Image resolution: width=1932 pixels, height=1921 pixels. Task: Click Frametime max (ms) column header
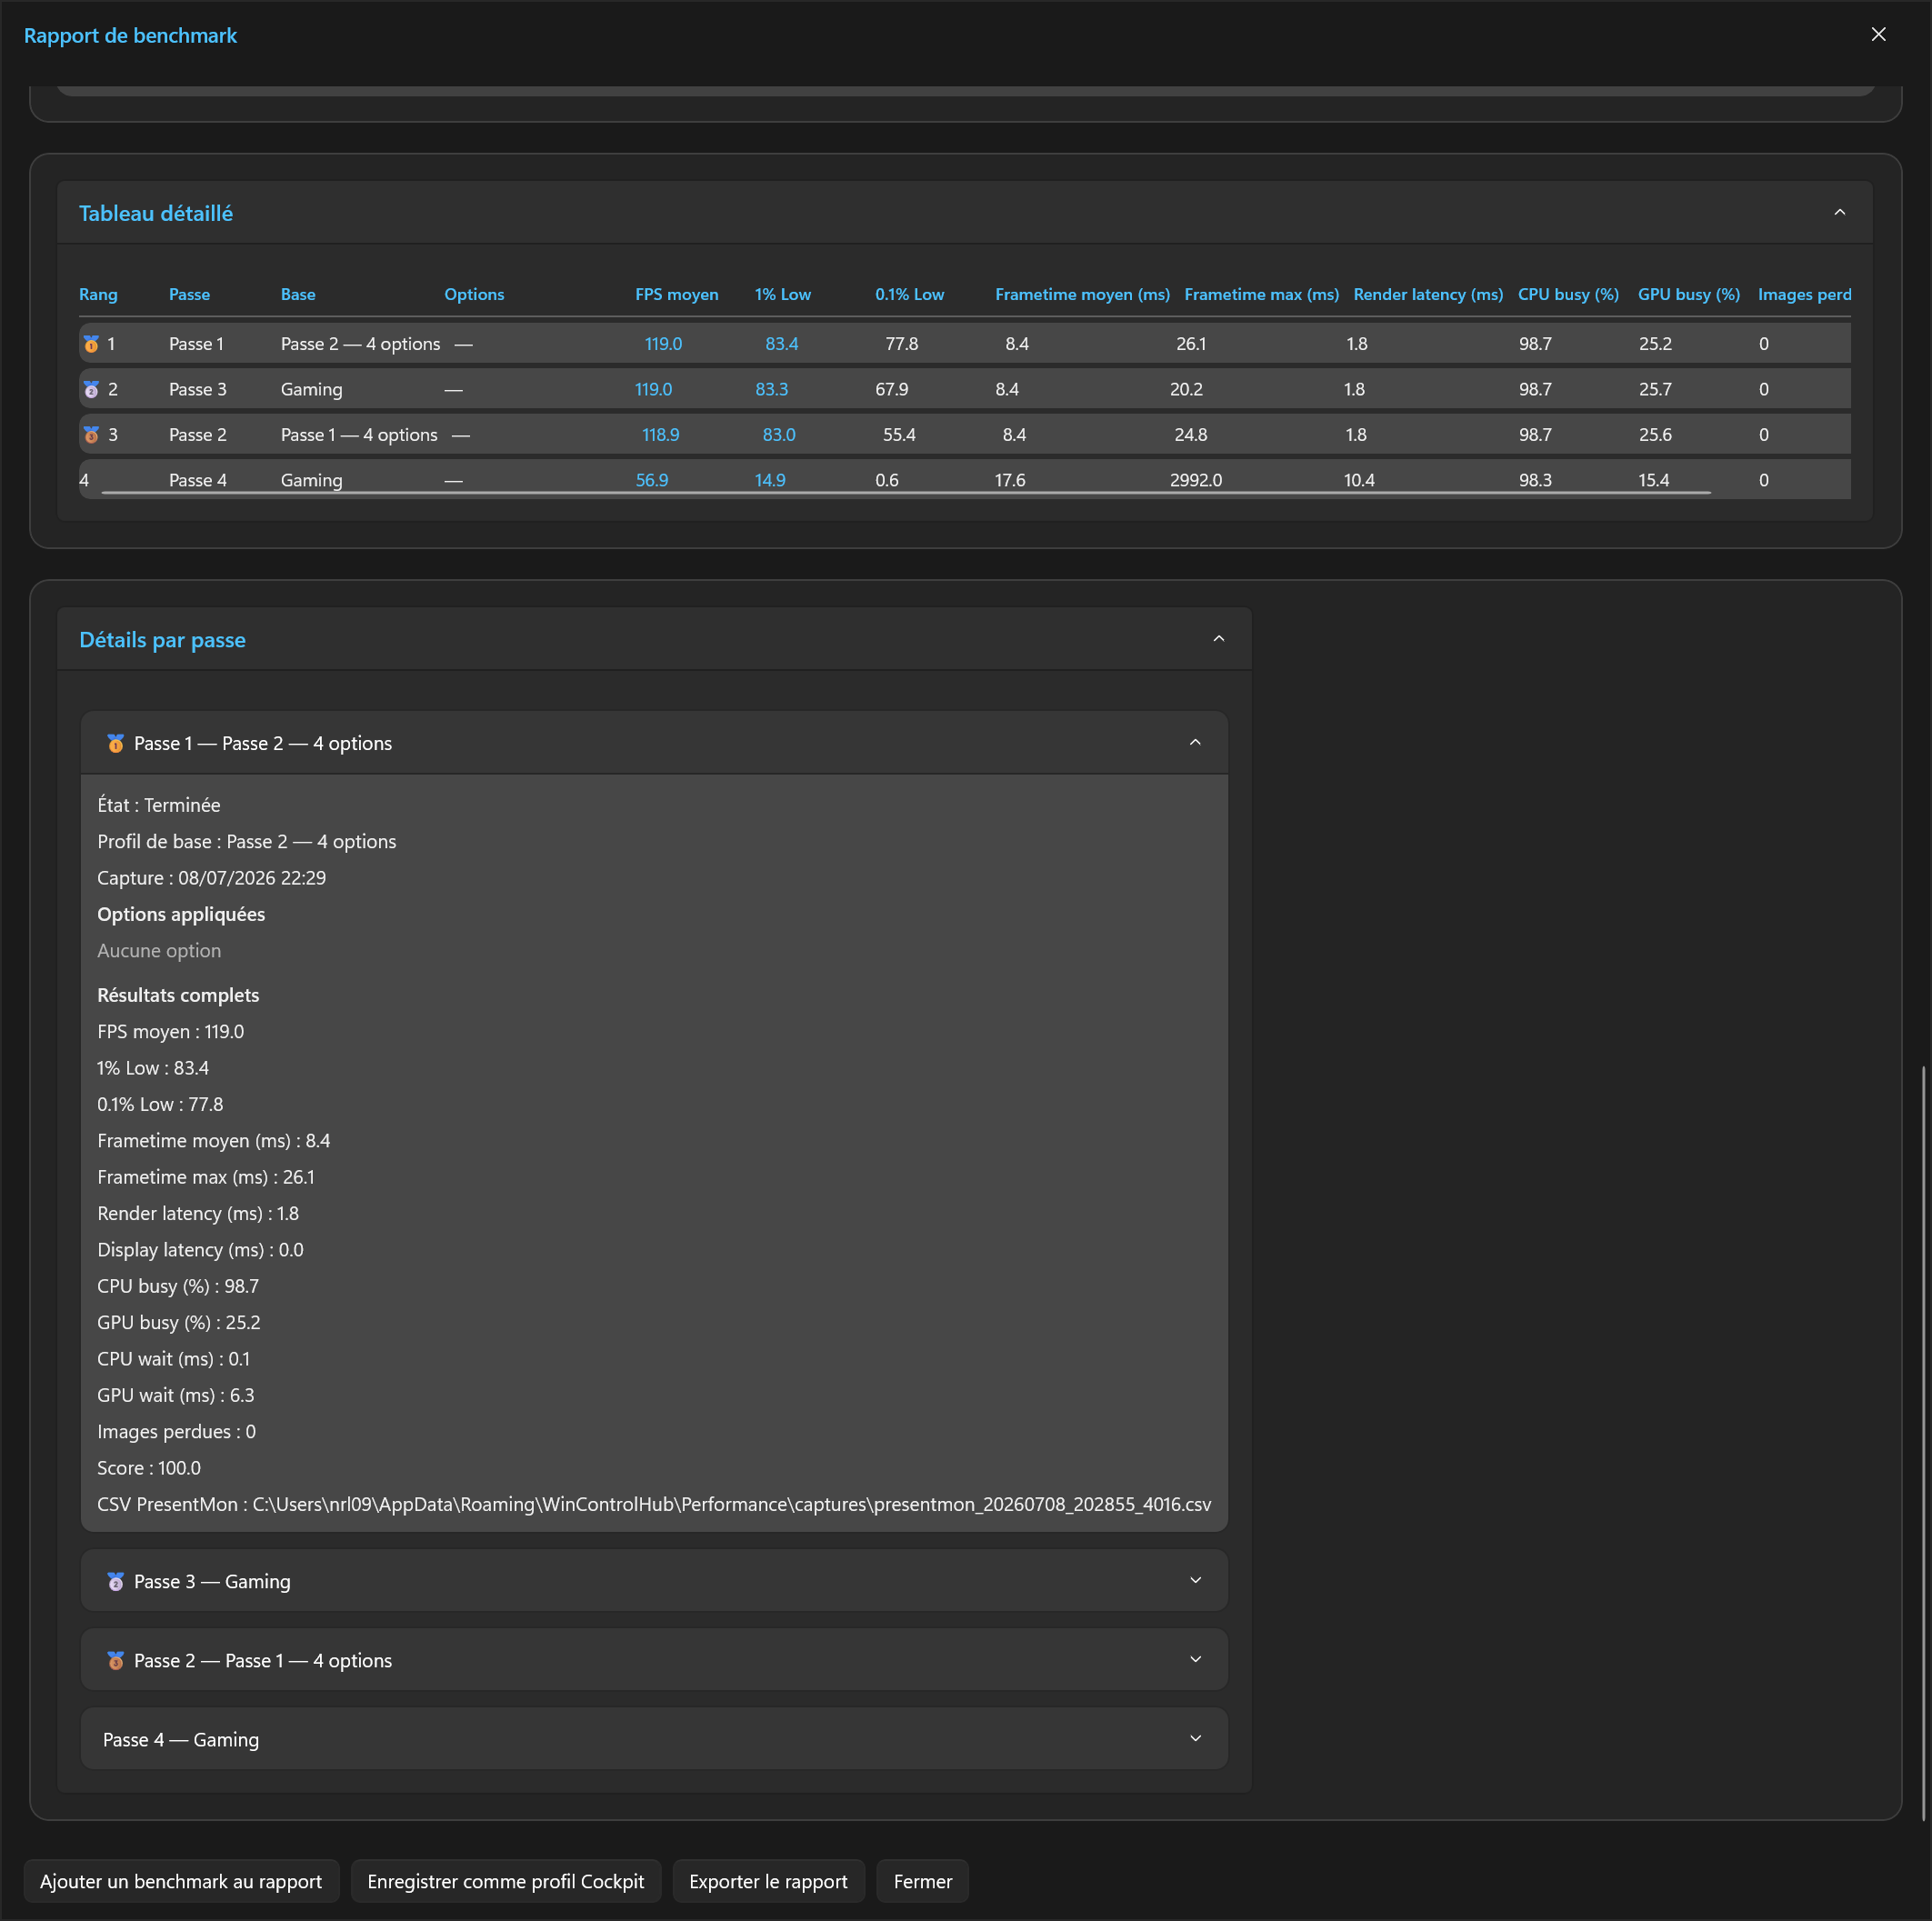point(1261,294)
